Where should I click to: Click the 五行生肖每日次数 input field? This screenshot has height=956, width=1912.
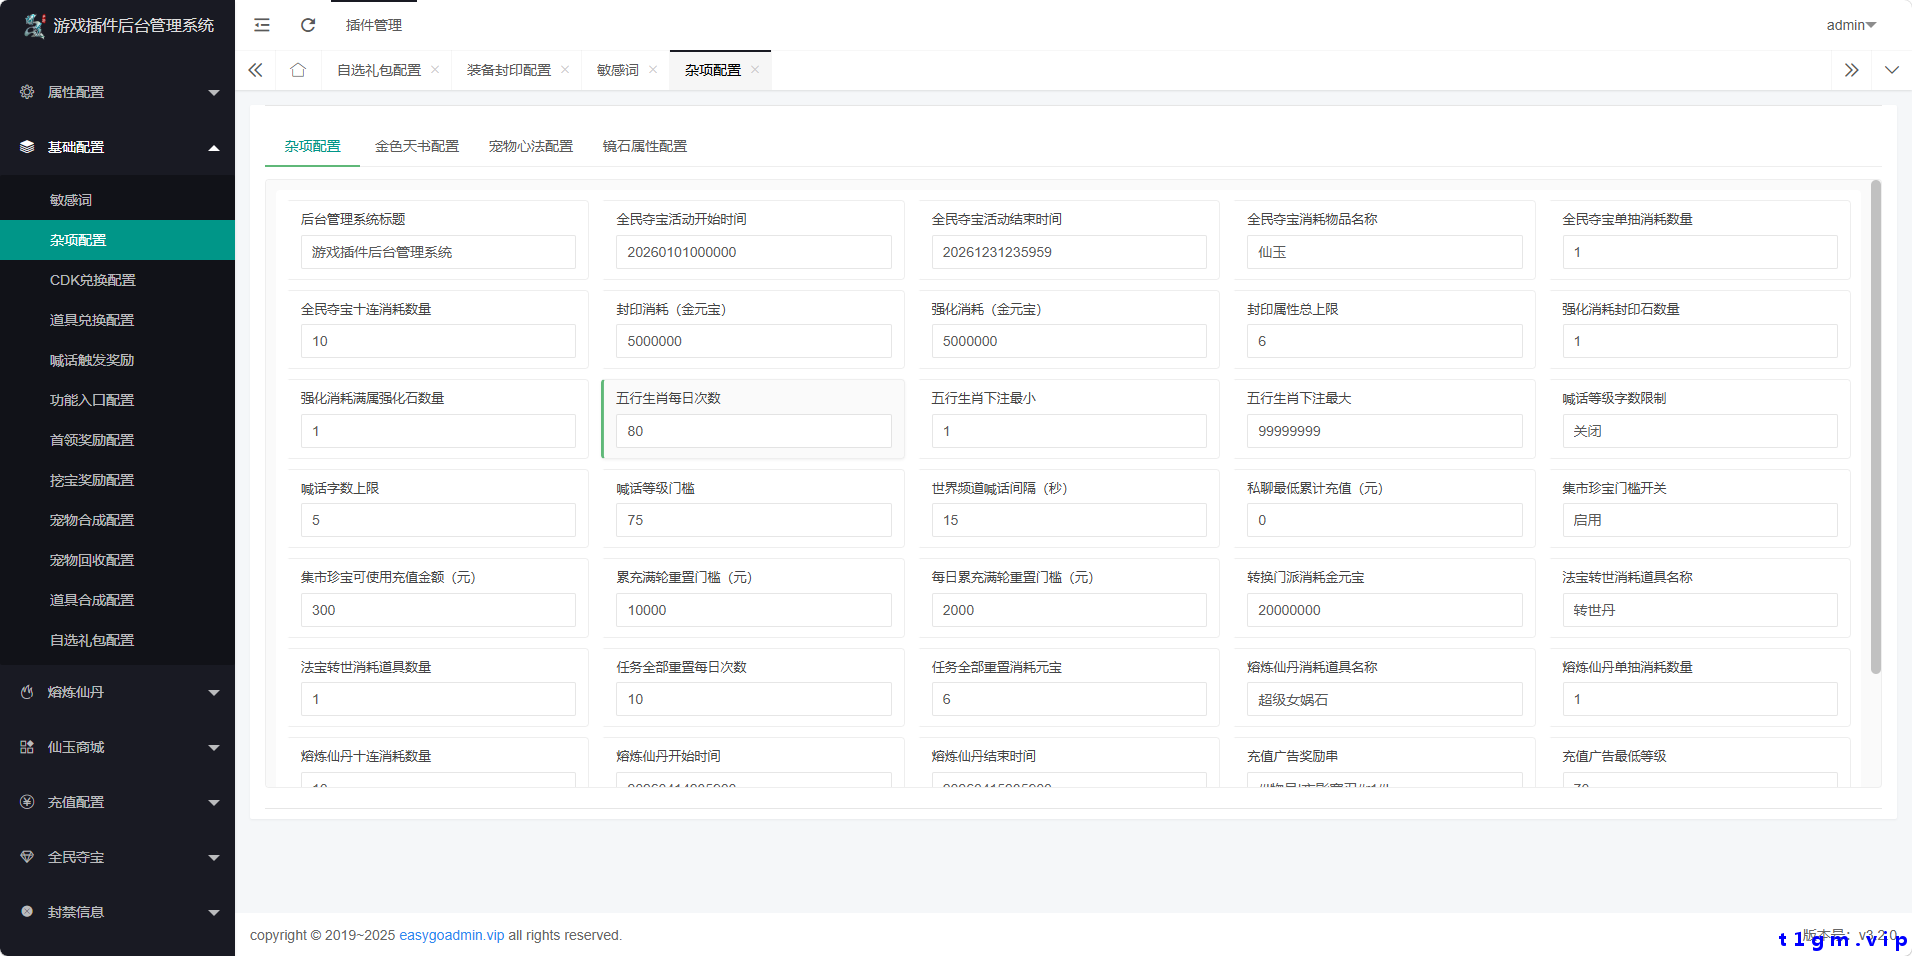(x=753, y=431)
